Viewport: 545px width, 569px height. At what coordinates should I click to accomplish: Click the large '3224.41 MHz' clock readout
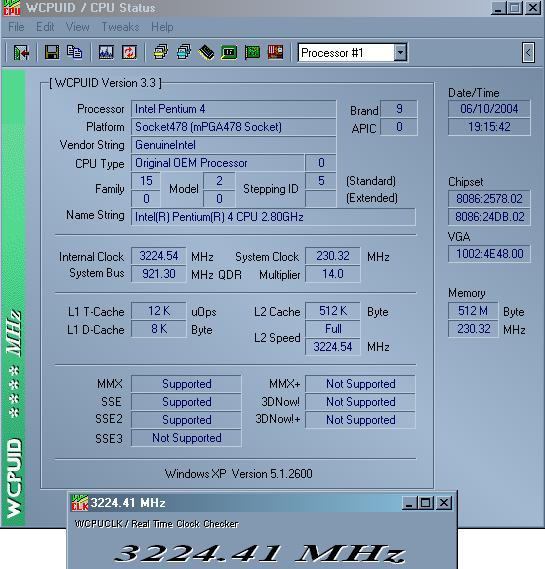[259, 554]
